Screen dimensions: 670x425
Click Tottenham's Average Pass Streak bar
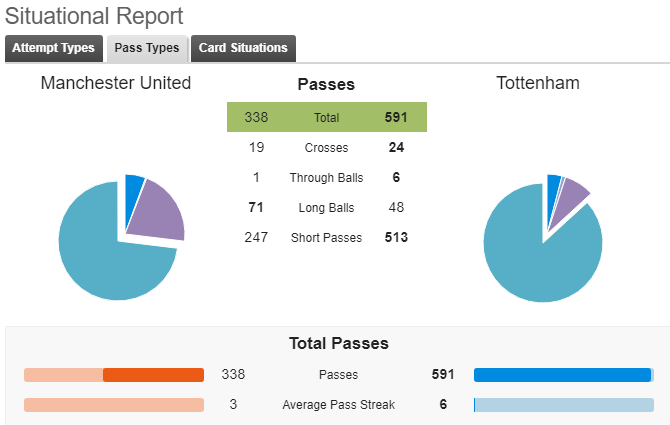tap(564, 405)
